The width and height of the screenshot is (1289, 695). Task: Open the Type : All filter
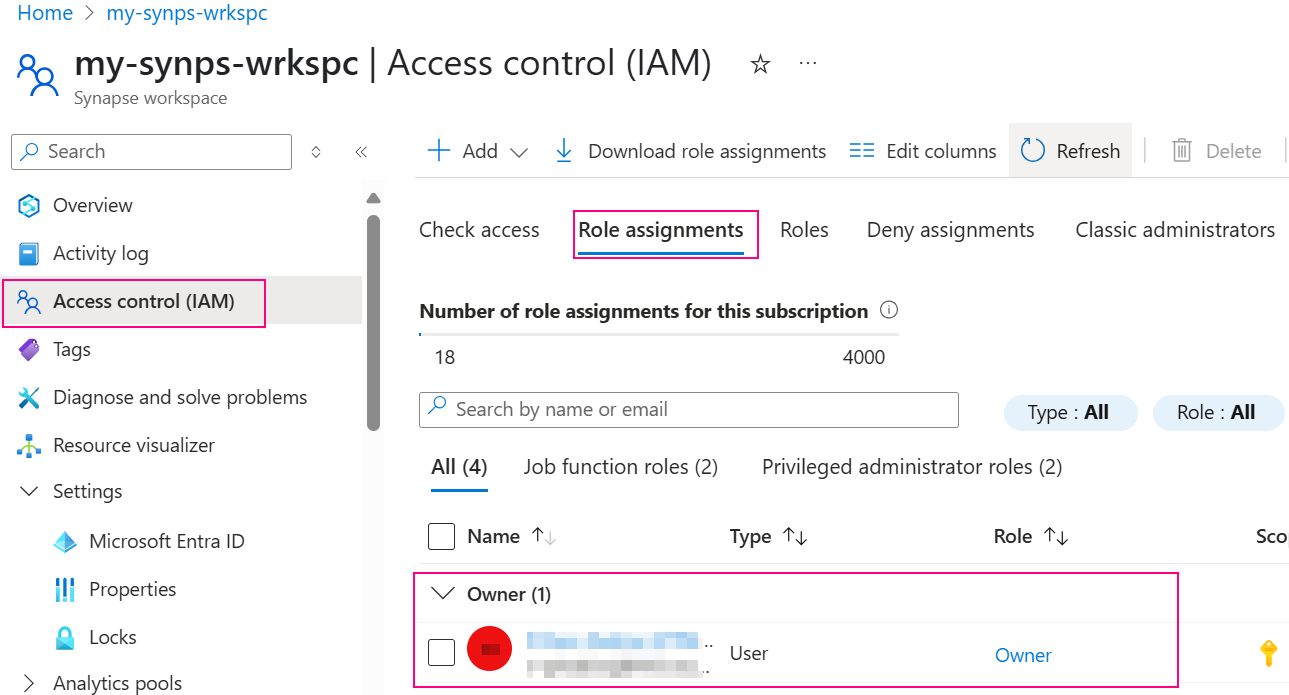(x=1070, y=413)
